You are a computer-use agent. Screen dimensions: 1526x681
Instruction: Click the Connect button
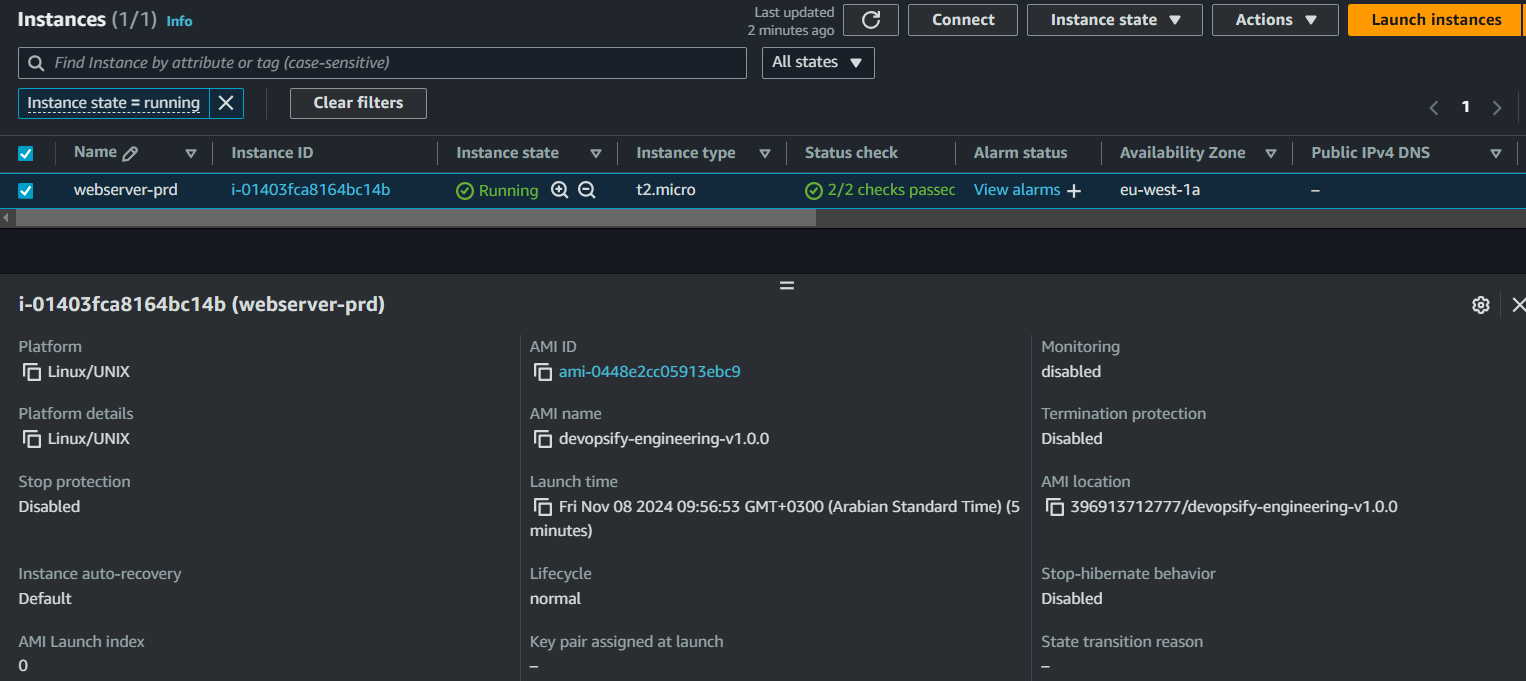[x=963, y=20]
